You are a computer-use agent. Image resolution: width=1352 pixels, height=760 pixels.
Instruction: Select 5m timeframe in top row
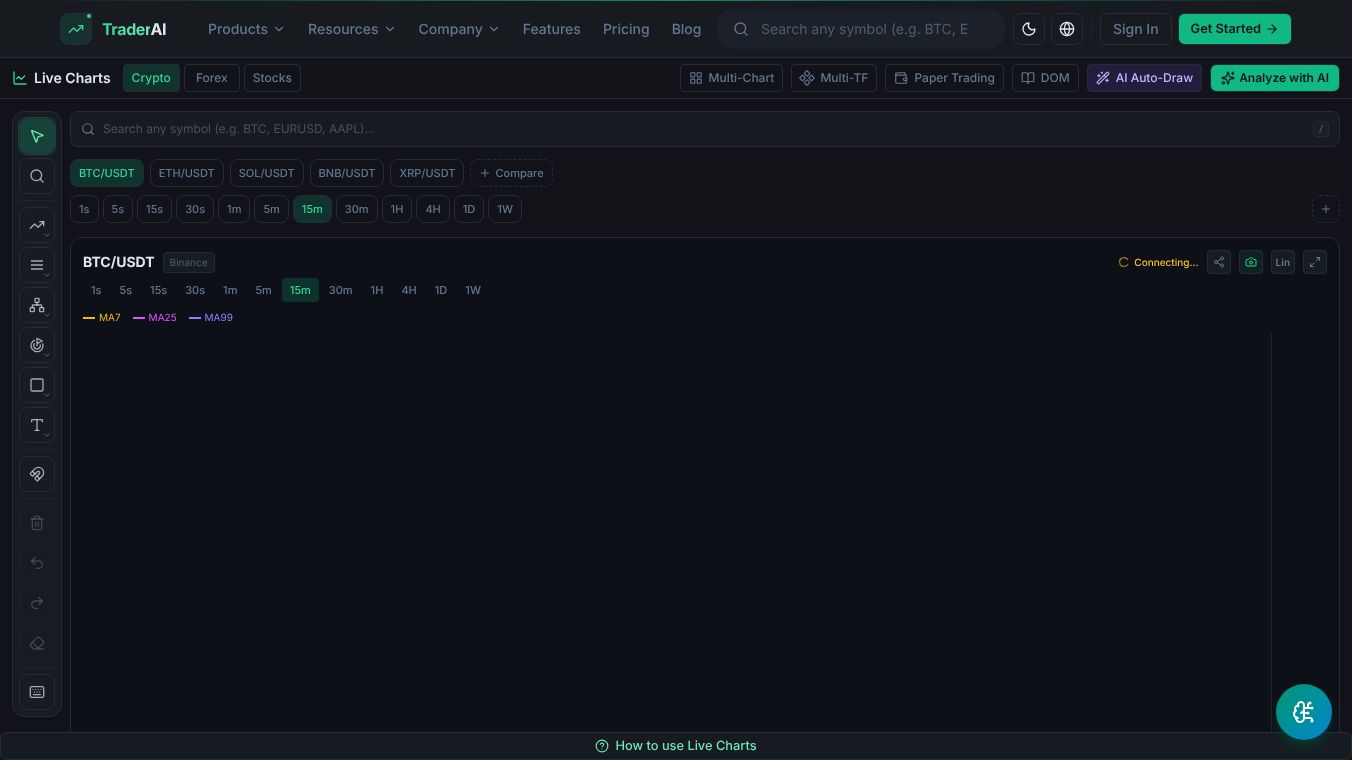(x=272, y=209)
